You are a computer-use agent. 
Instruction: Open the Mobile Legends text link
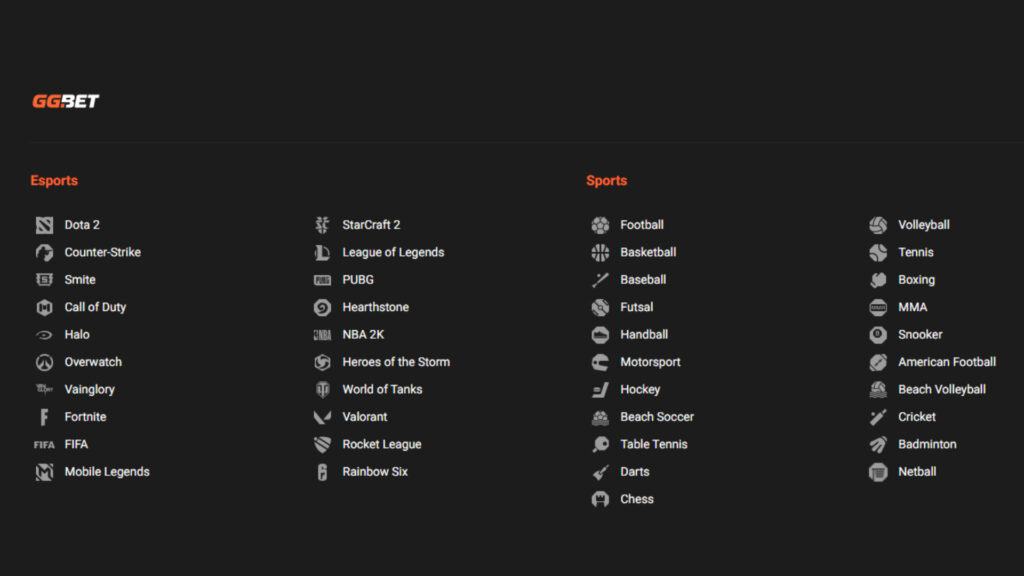107,472
